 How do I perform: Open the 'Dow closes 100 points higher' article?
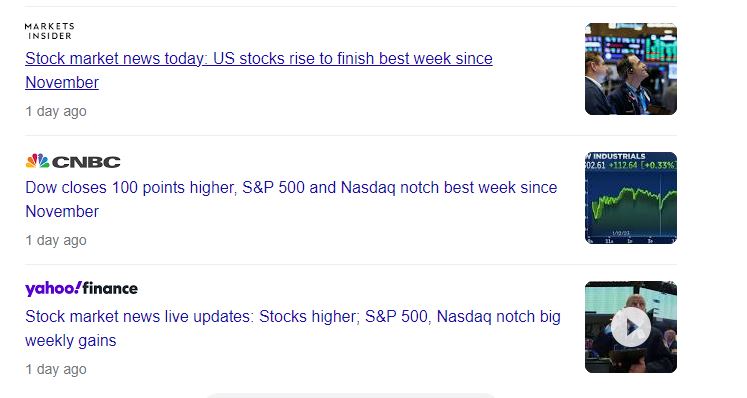point(291,199)
